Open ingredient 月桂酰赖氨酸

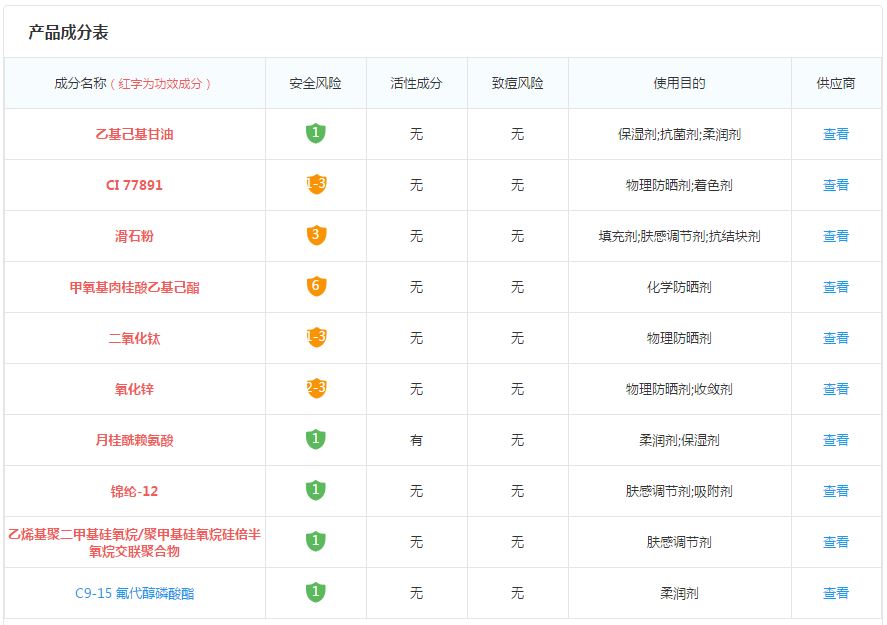pyautogui.click(x=134, y=440)
